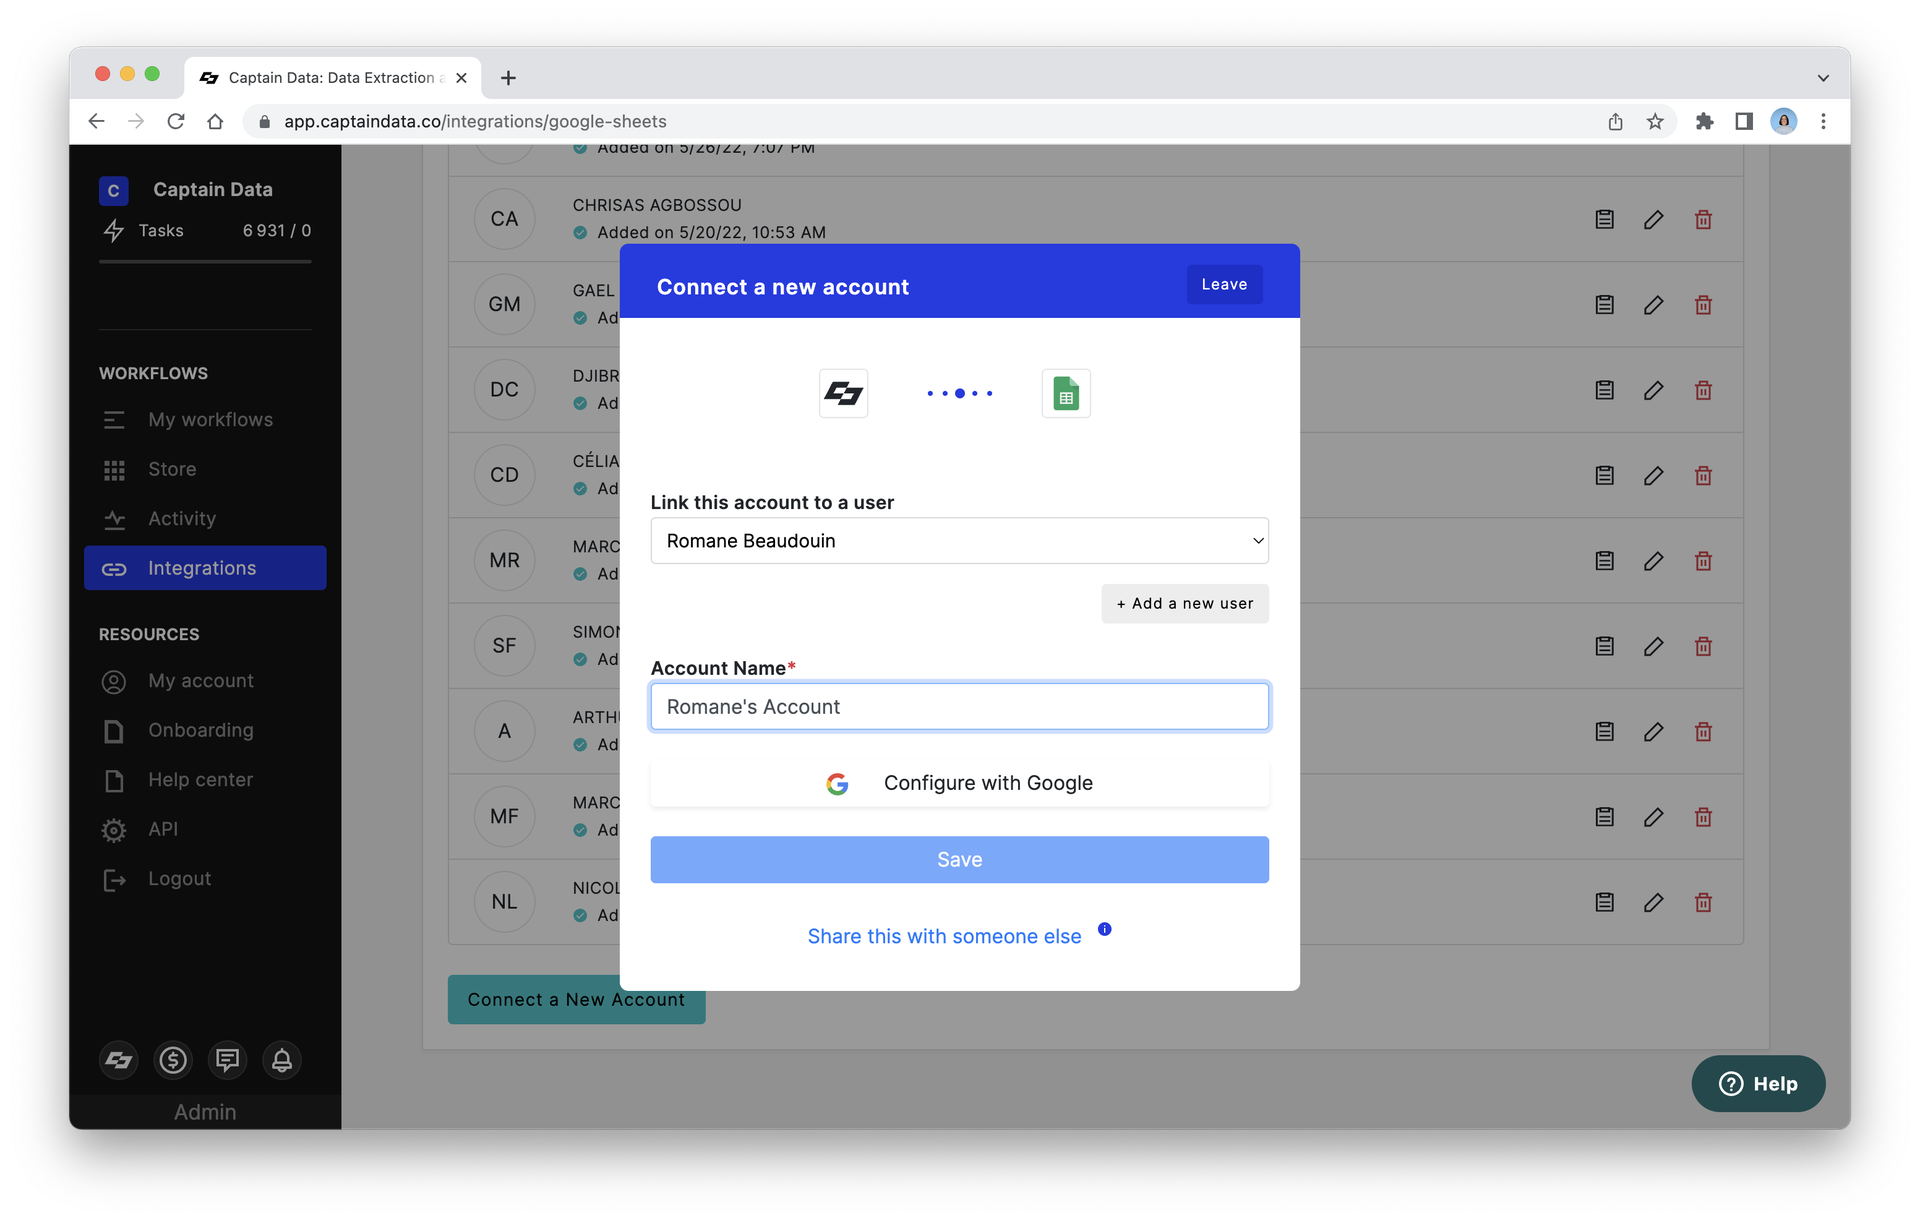Screen dimensions: 1920x1221
Task: Click browser back arrow
Action: pos(96,121)
